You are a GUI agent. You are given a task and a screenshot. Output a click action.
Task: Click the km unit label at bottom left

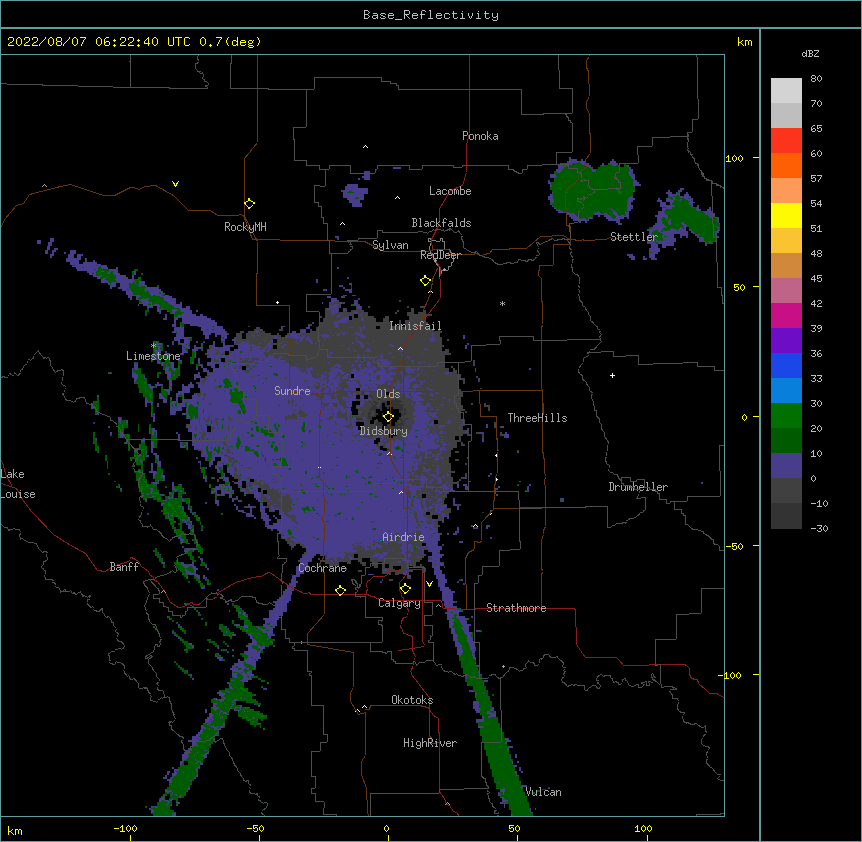15,831
